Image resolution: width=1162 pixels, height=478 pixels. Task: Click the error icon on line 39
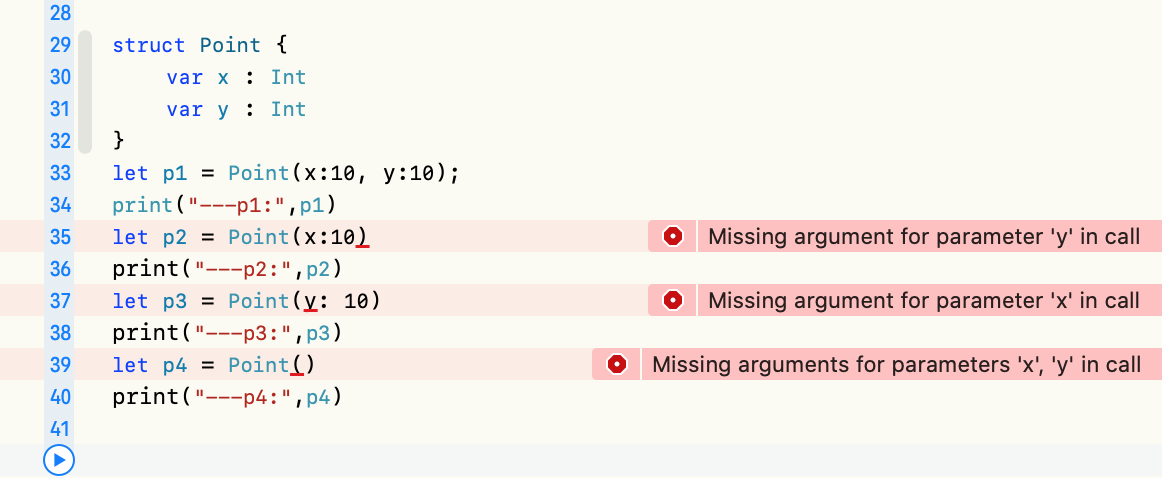coord(617,364)
